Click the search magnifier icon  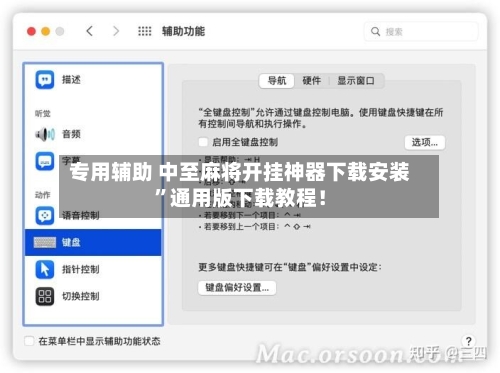coord(375,32)
